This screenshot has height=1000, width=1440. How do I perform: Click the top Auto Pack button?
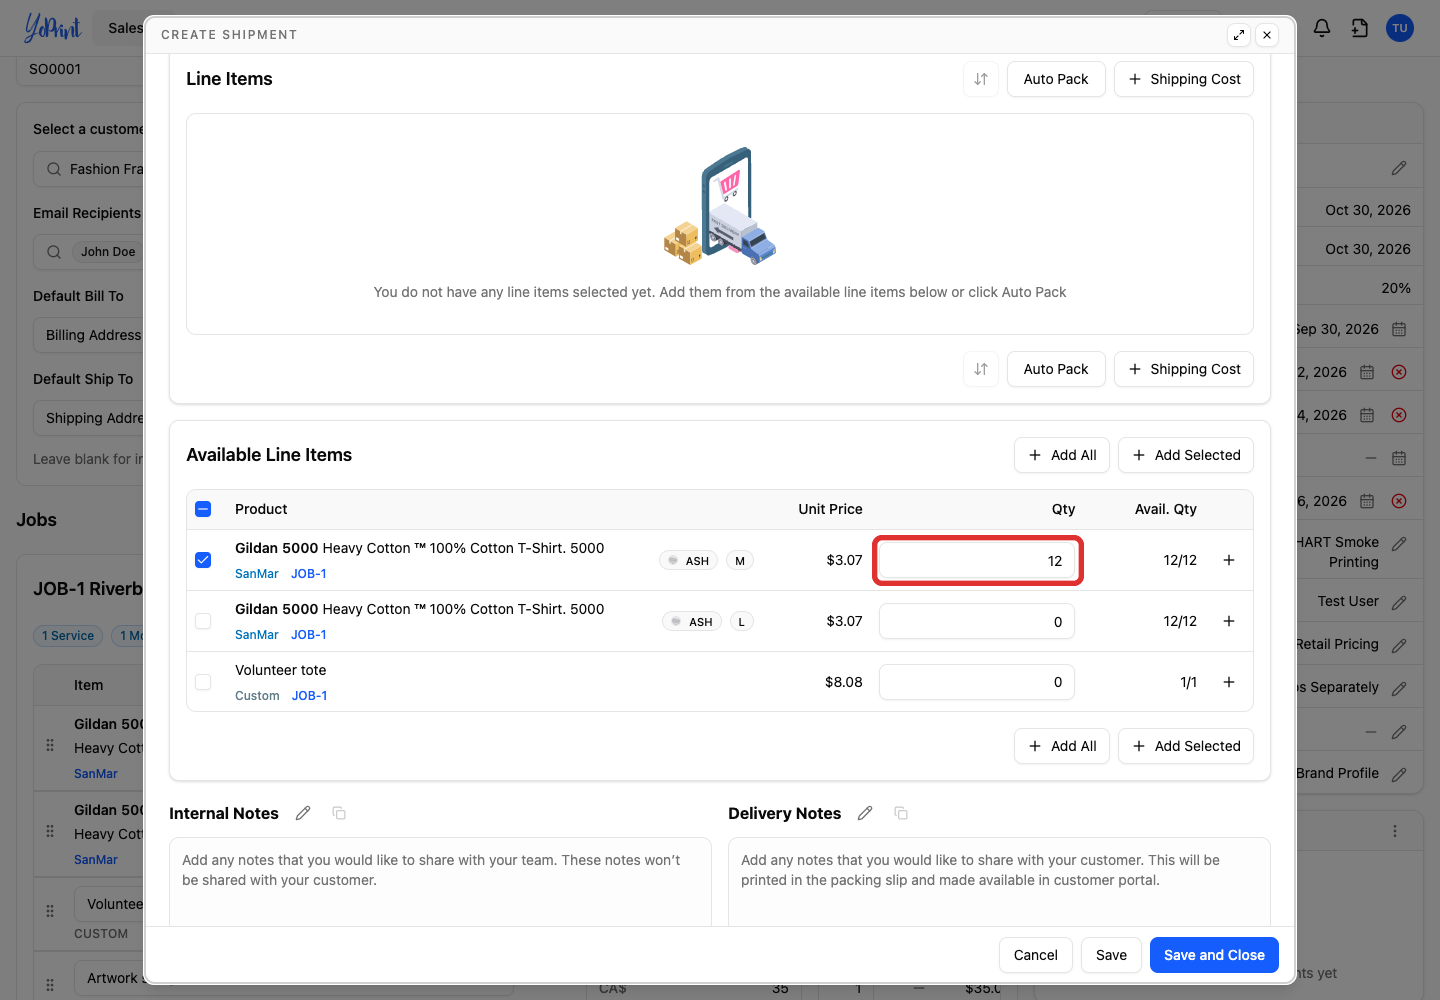click(x=1056, y=79)
